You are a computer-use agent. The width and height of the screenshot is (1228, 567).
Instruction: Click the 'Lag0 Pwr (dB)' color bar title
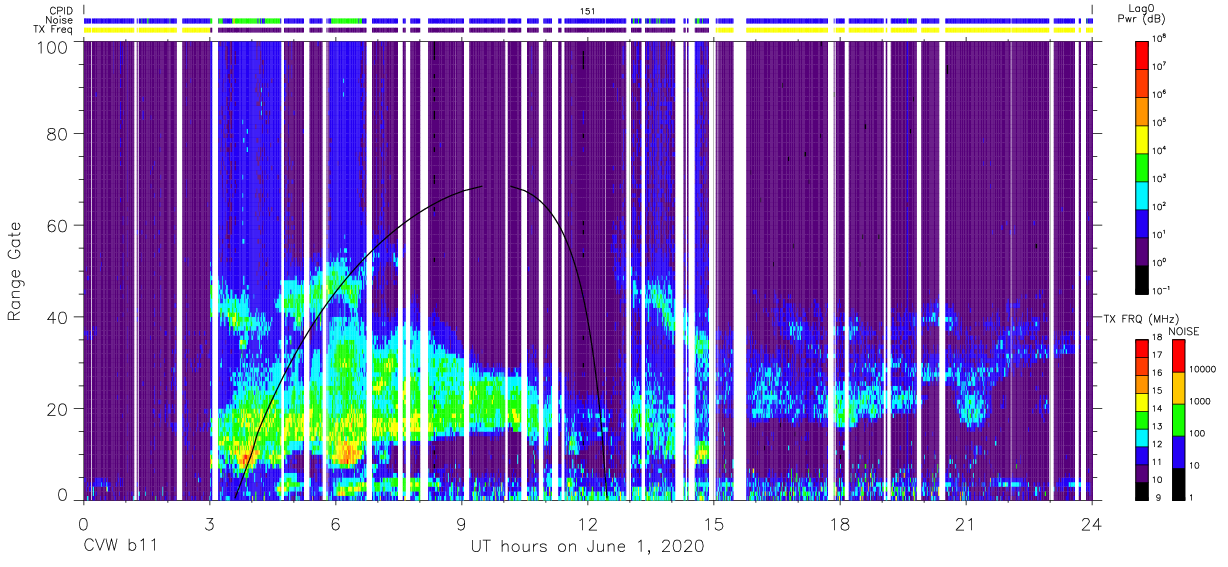[1144, 13]
